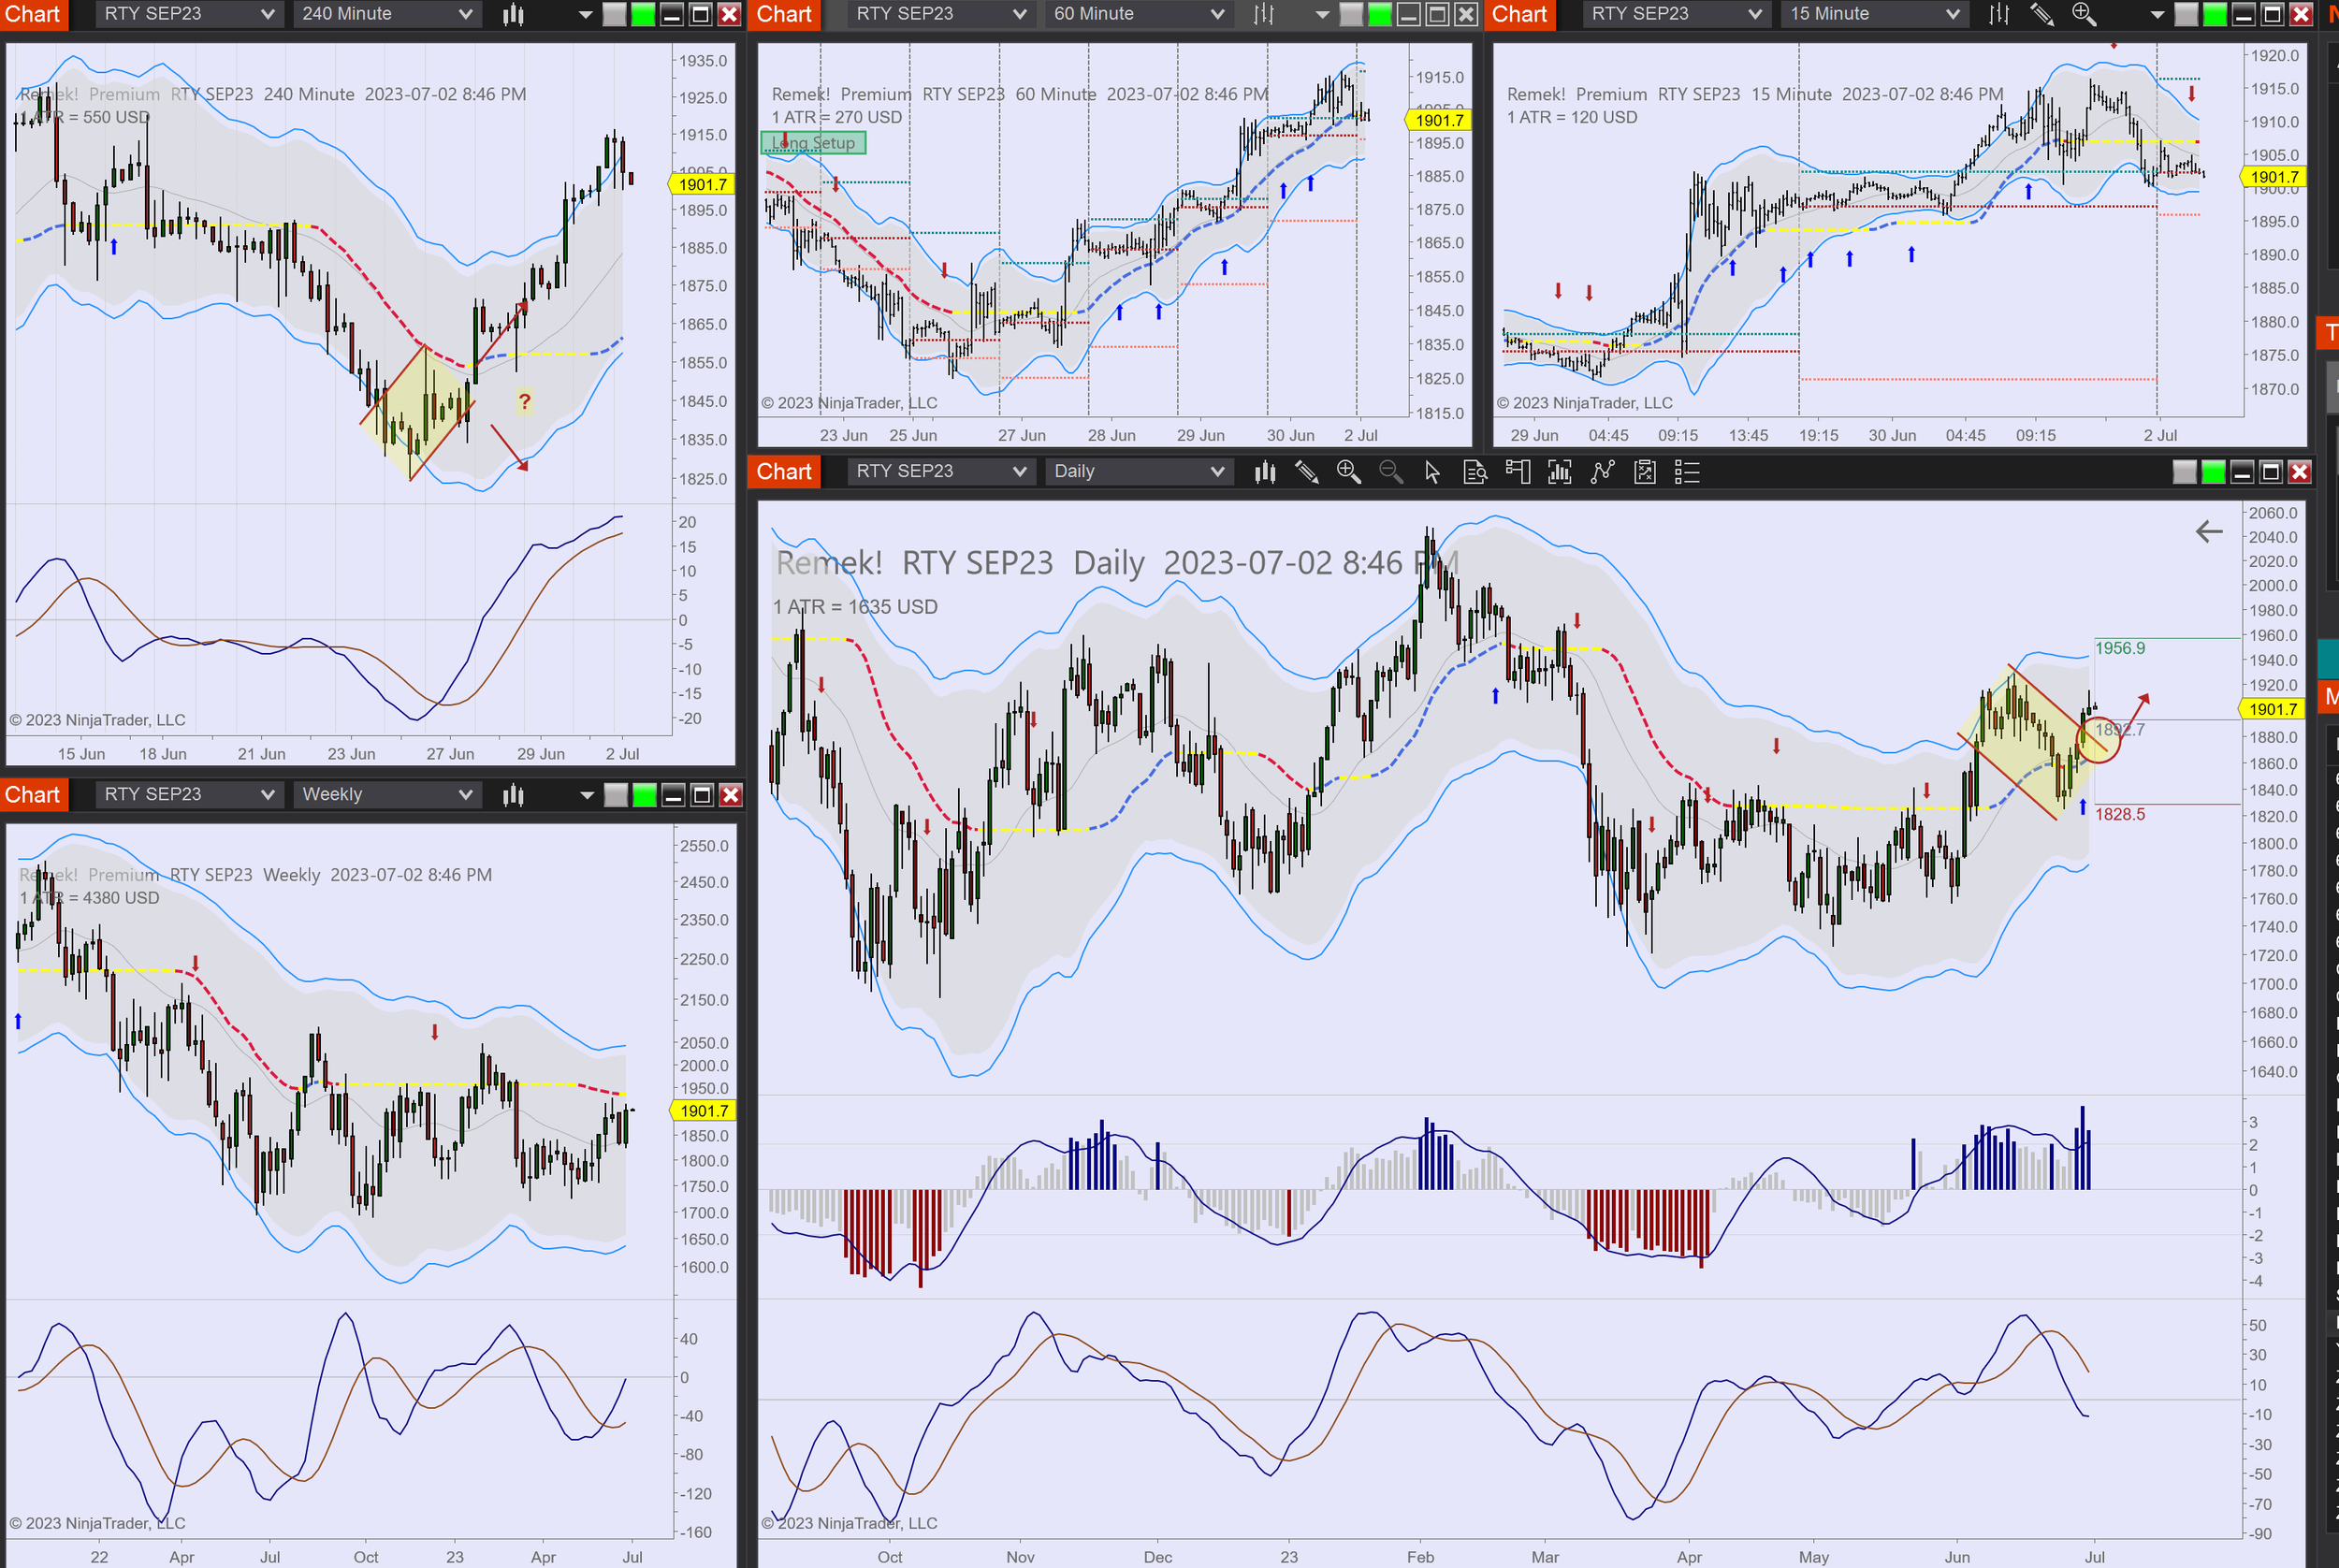
Task: Click green link color button on Daily chart
Action: point(2213,472)
